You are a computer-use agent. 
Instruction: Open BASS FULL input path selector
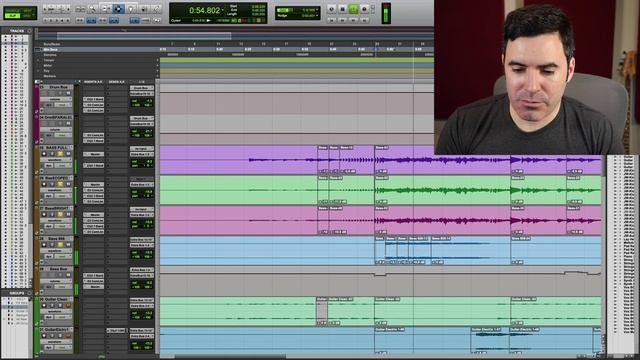(x=142, y=149)
